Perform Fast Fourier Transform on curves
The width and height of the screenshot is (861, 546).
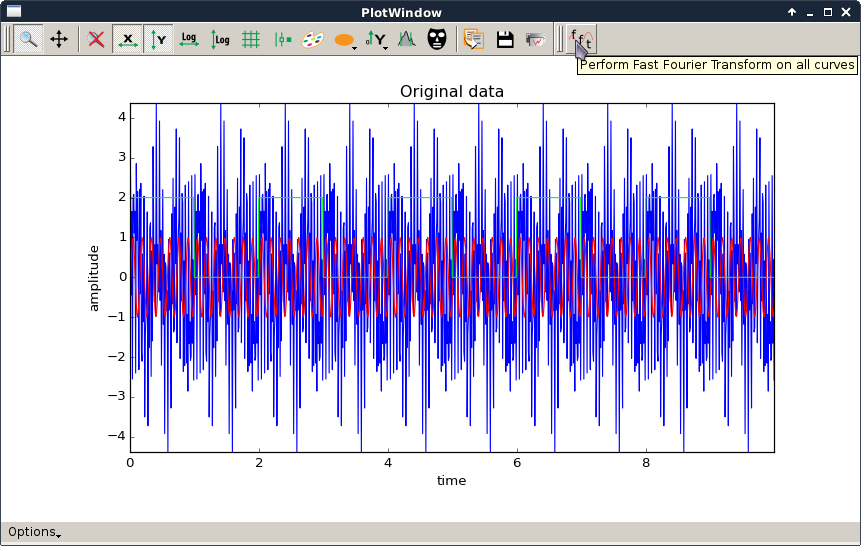pyautogui.click(x=581, y=39)
